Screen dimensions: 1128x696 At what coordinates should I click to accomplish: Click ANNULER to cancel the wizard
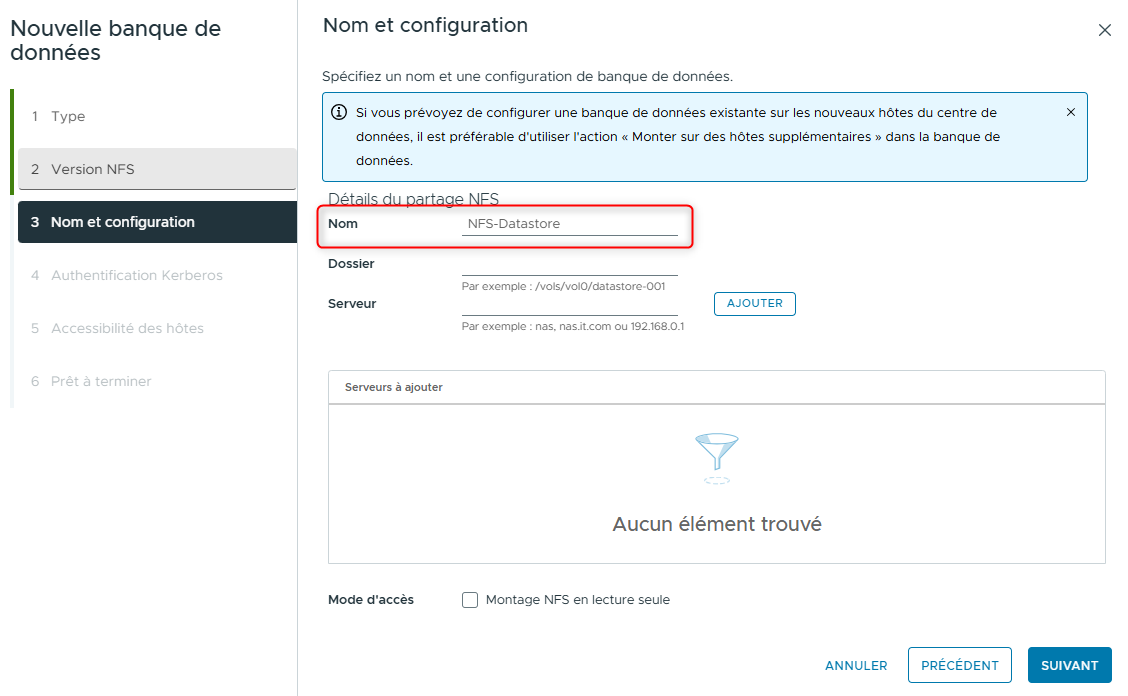click(x=856, y=665)
